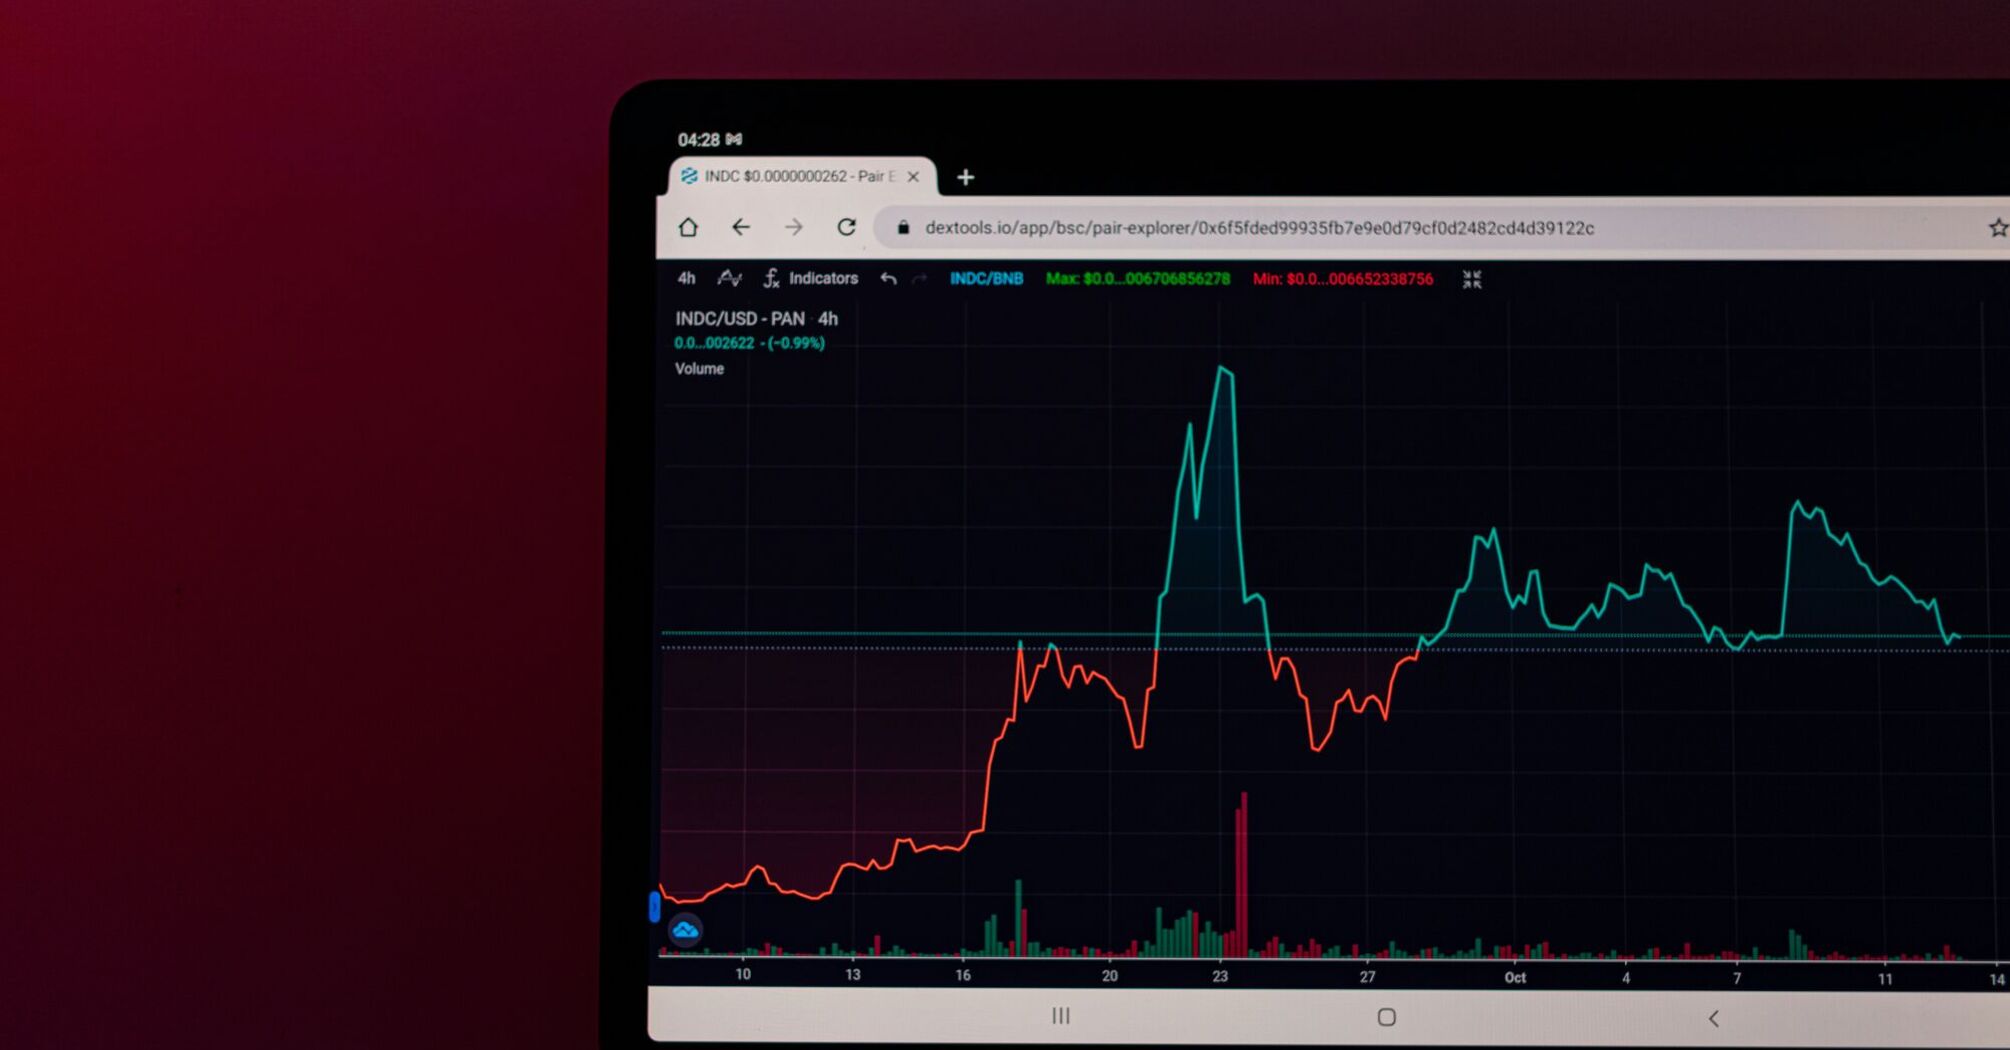Click the 0.0...002622 (-0.99%) price text
This screenshot has width=2010, height=1050.
(749, 343)
